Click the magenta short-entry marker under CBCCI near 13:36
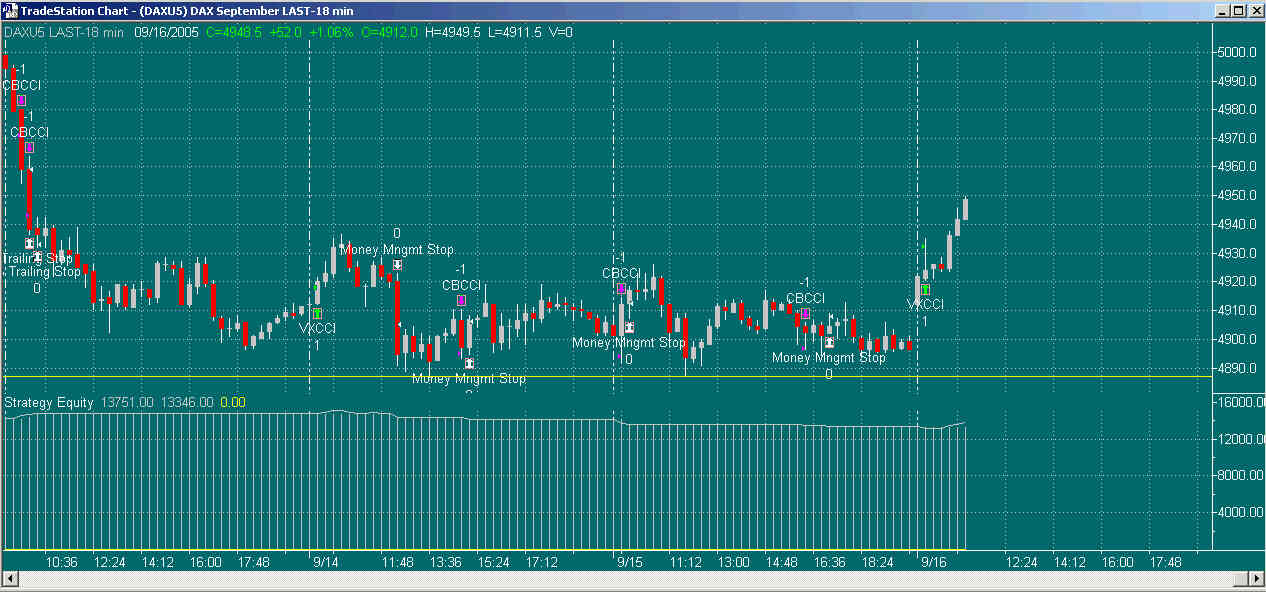 click(x=461, y=300)
